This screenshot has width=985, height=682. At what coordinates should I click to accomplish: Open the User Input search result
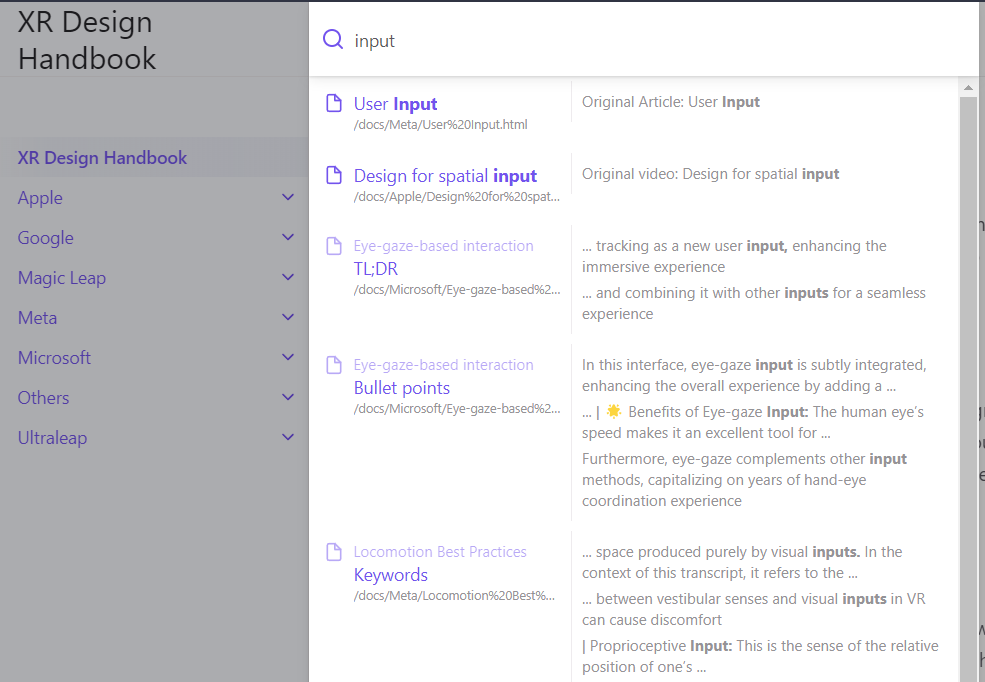[x=395, y=104]
